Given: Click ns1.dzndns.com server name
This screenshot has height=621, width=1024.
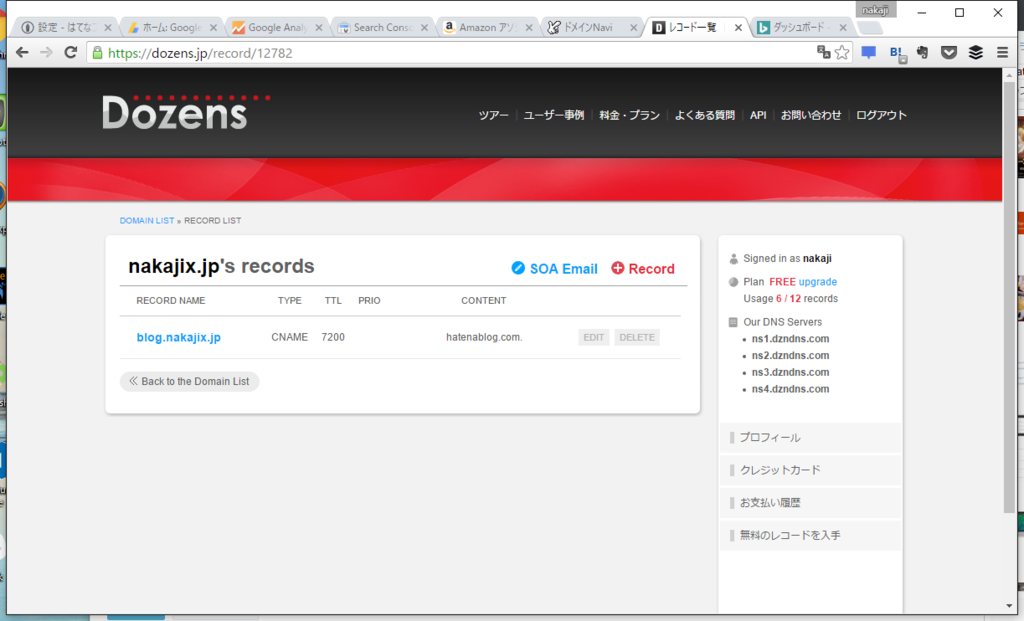Looking at the screenshot, I should (790, 339).
